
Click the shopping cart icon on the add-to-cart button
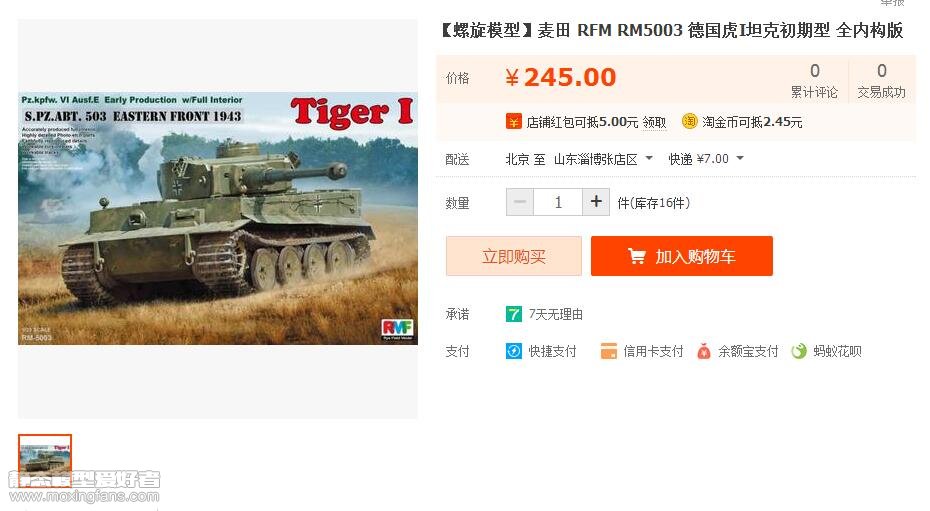(636, 256)
